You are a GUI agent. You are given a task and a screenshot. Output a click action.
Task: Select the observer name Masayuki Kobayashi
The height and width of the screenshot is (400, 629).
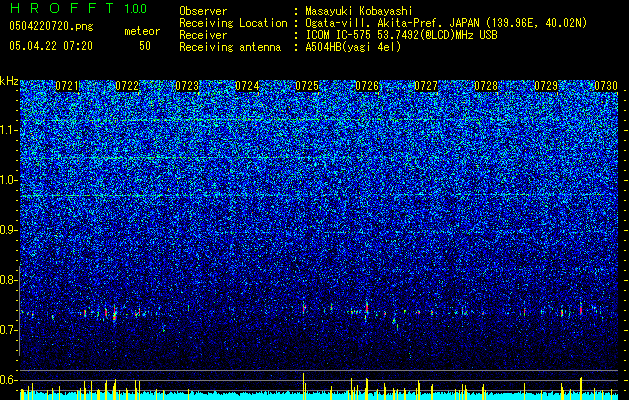point(359,11)
